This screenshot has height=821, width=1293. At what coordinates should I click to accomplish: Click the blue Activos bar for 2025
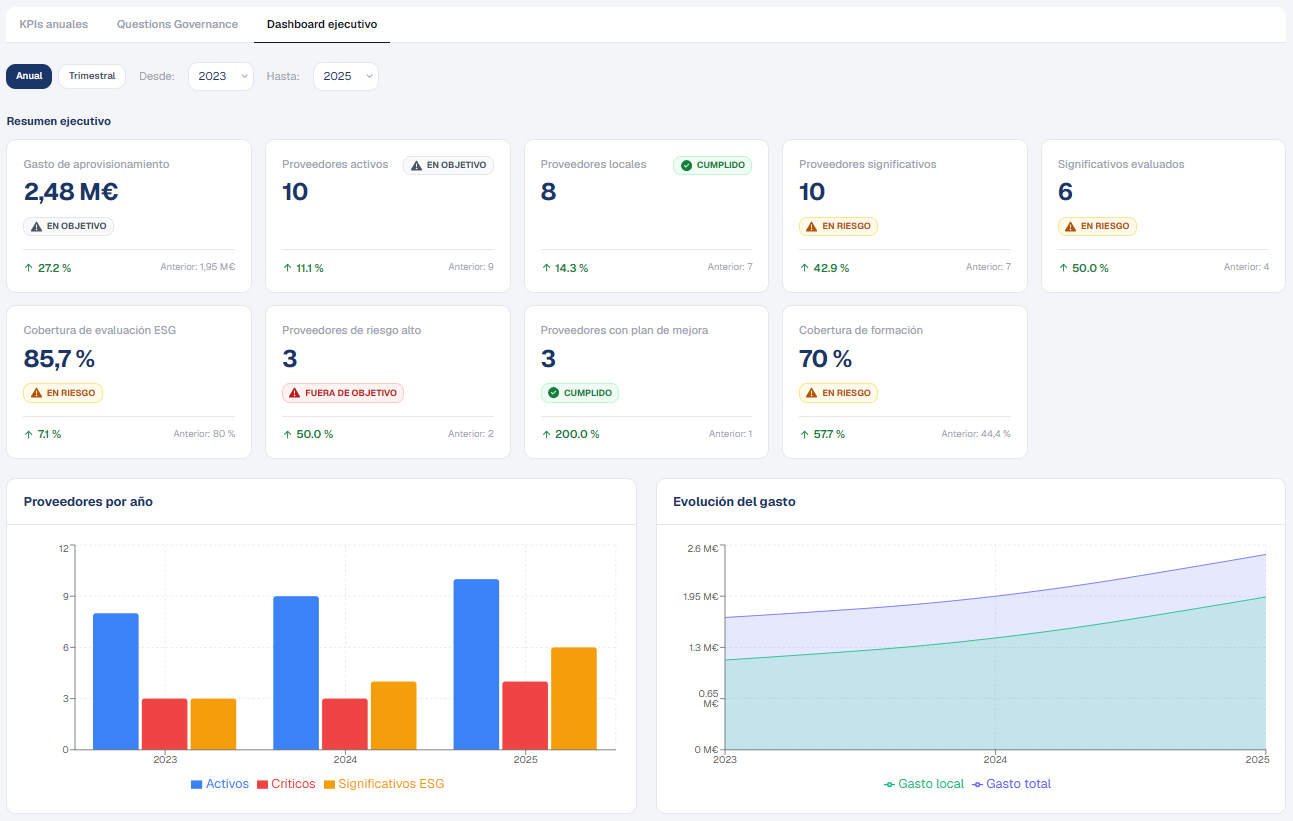(x=476, y=664)
